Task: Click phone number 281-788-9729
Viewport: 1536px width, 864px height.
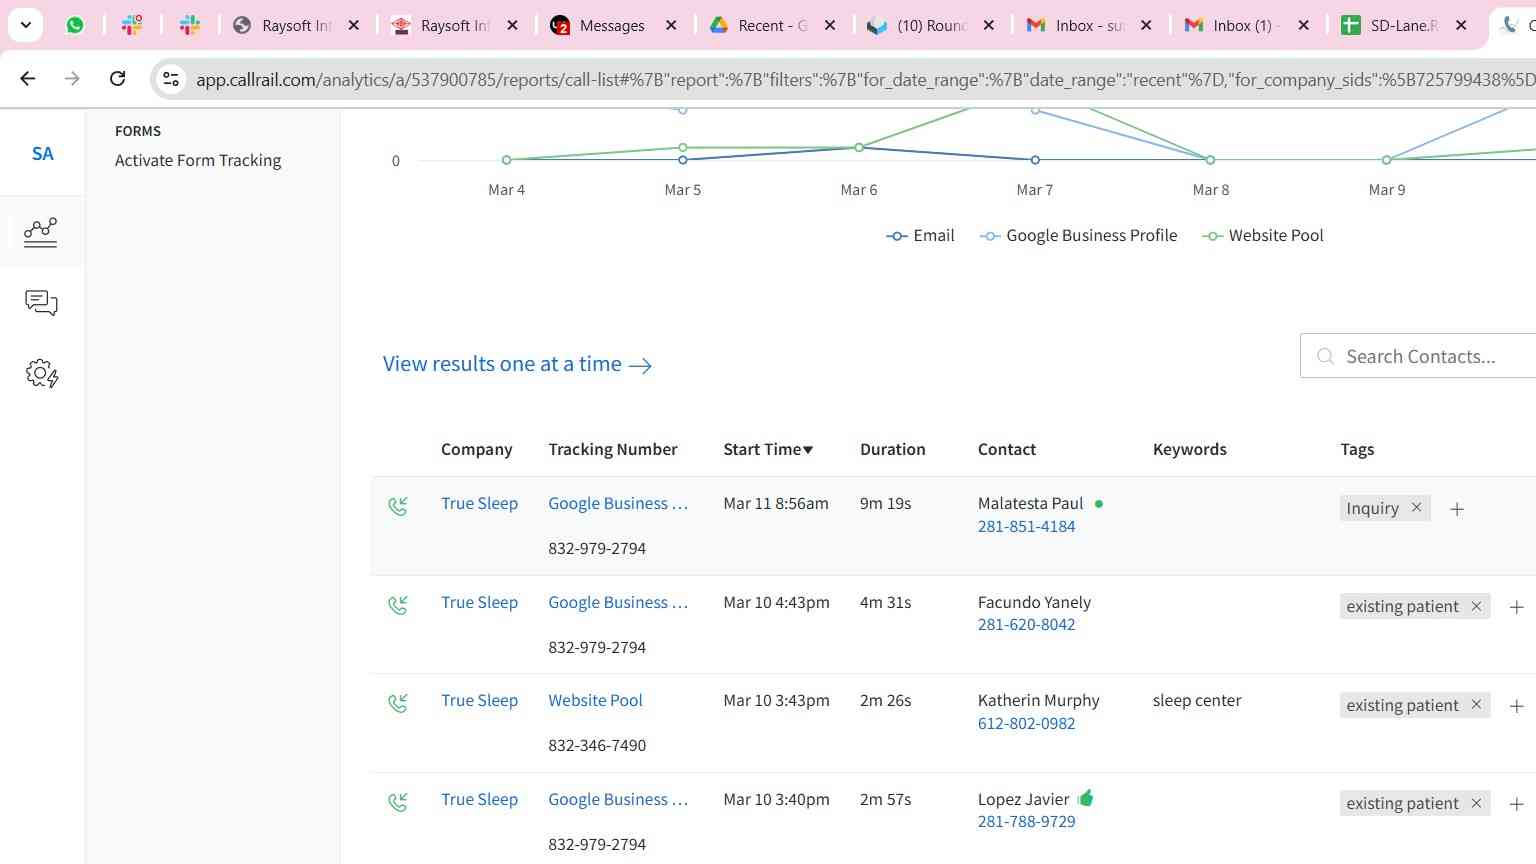Action: 1026,821
